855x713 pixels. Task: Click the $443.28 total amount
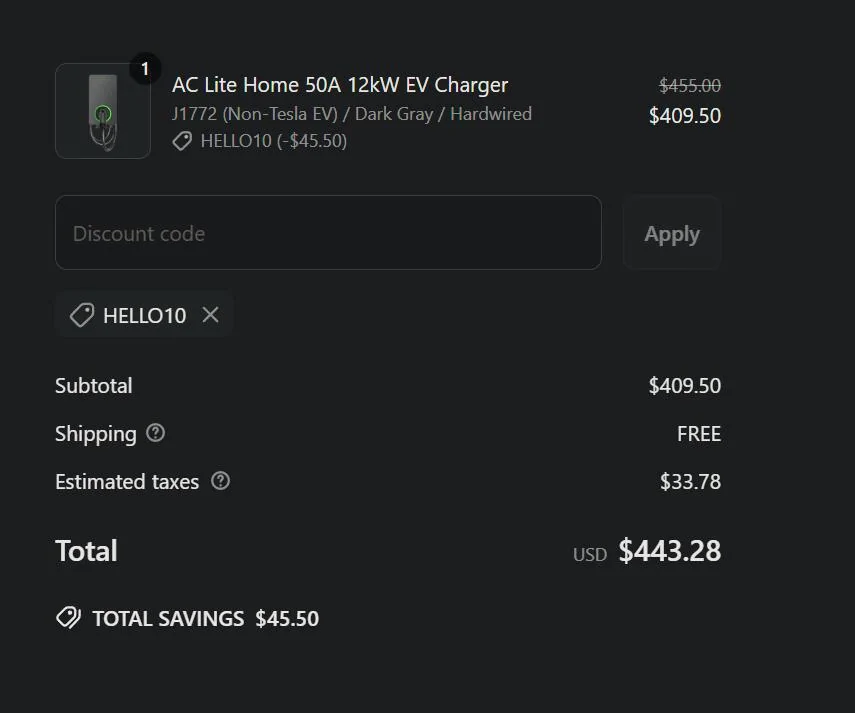tap(669, 551)
